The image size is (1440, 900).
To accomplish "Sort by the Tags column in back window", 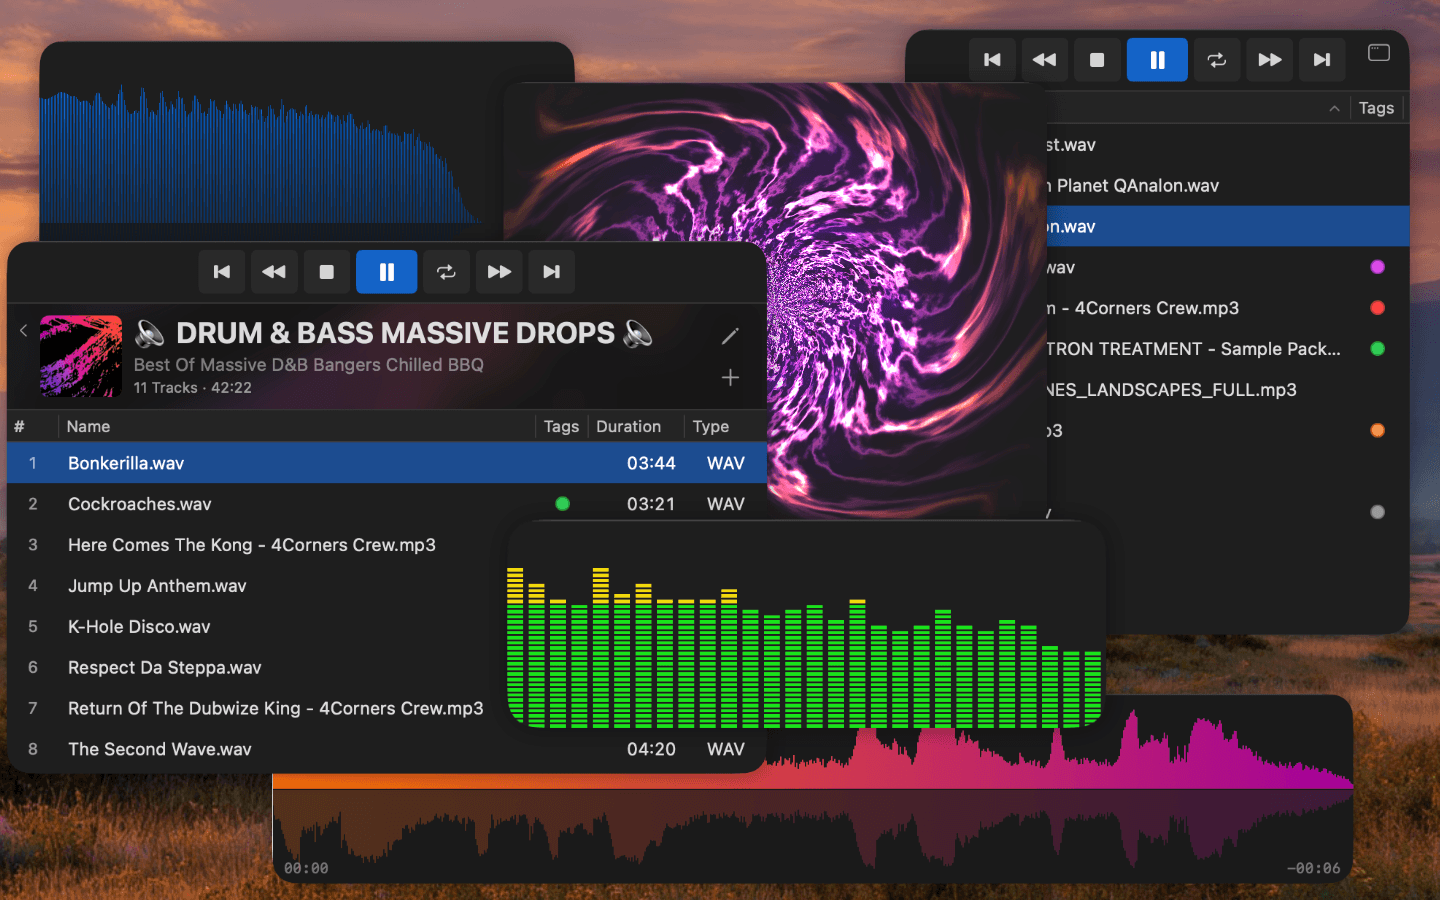I will pos(1376,108).
